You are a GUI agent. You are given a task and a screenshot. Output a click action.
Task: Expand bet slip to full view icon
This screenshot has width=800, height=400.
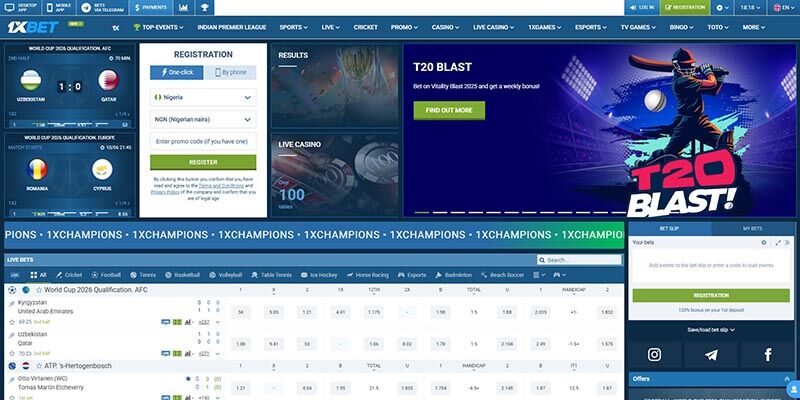[x=778, y=243]
